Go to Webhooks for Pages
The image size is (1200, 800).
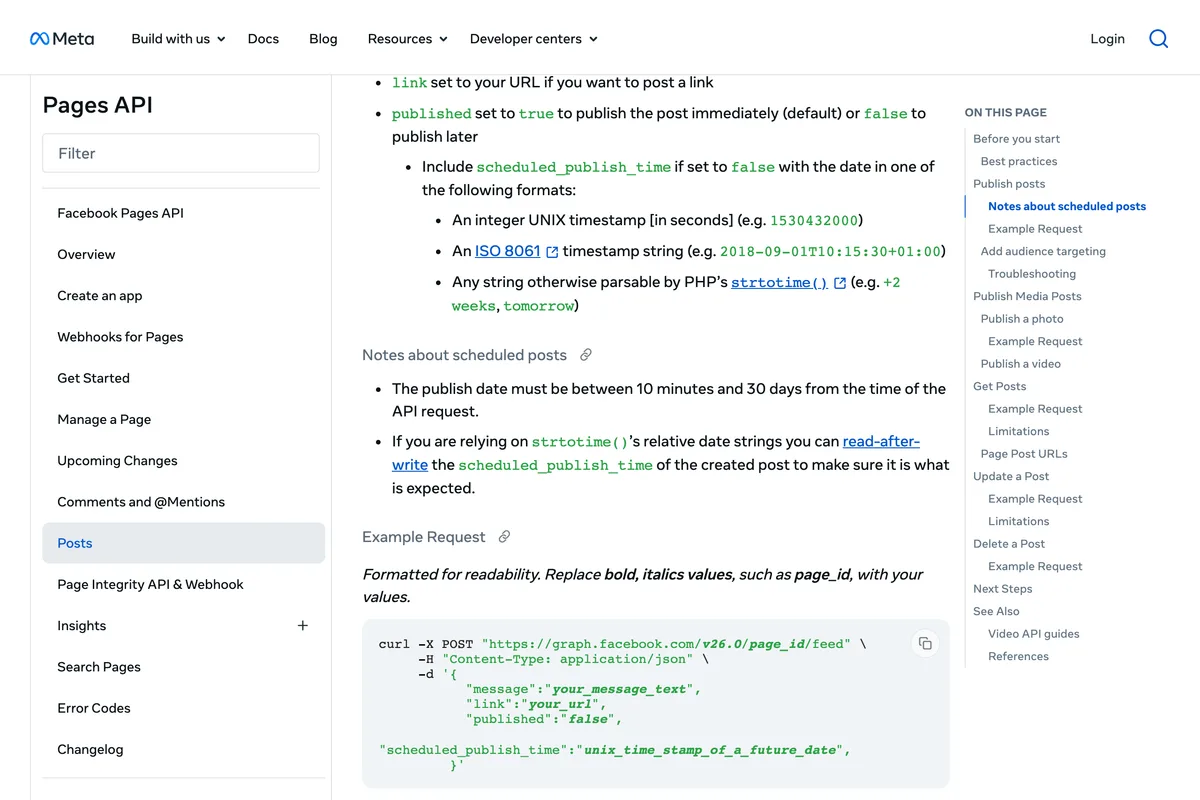click(120, 337)
